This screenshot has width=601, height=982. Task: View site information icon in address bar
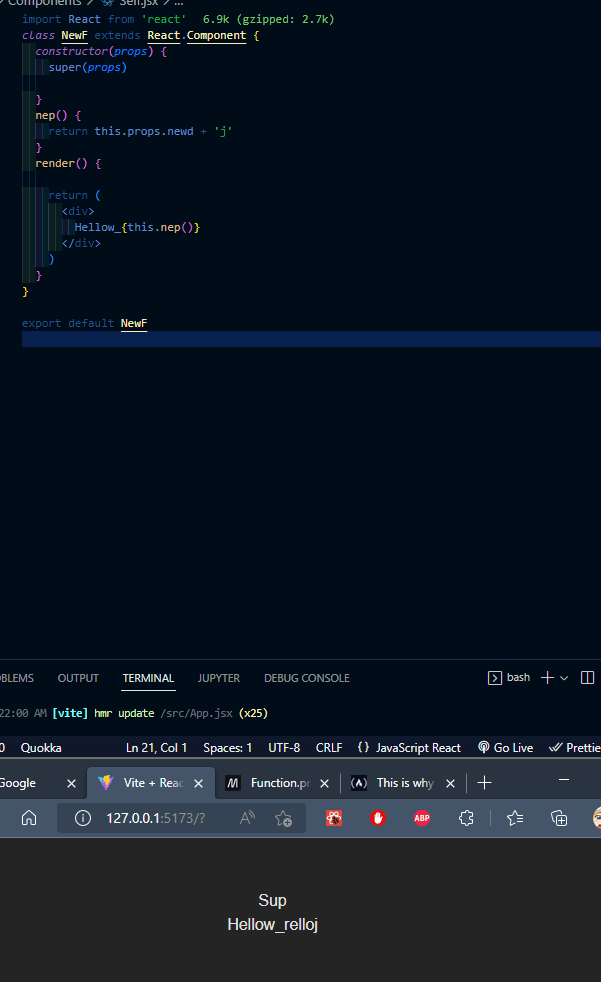pyautogui.click(x=83, y=818)
